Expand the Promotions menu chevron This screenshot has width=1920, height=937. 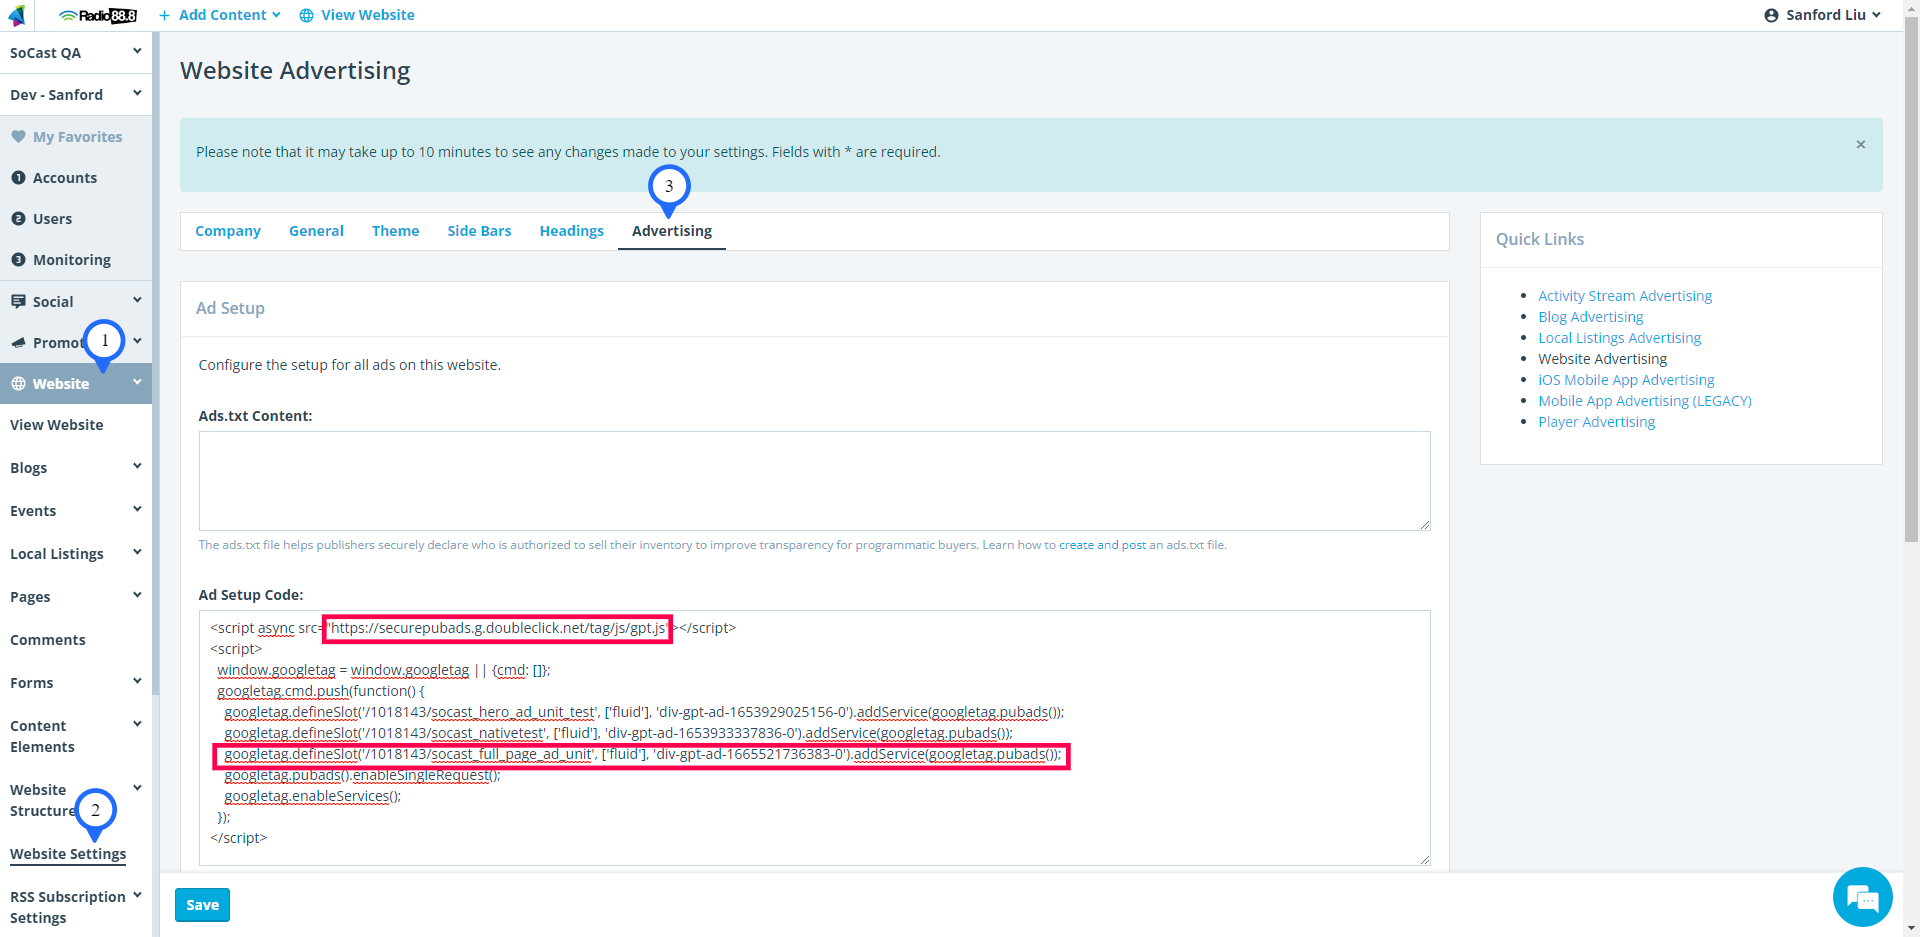pyautogui.click(x=137, y=341)
